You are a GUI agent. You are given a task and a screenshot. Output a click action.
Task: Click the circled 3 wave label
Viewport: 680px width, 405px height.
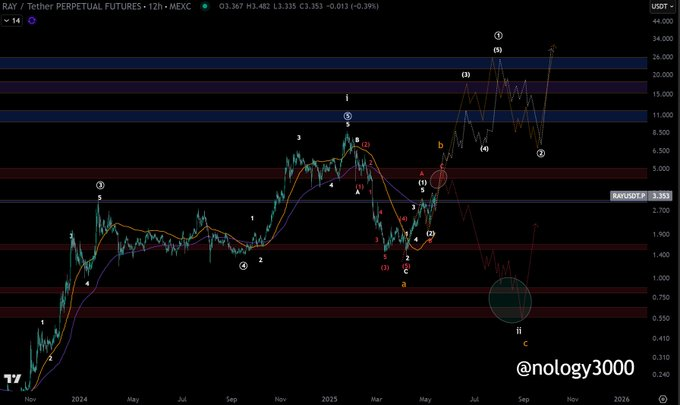[100, 185]
